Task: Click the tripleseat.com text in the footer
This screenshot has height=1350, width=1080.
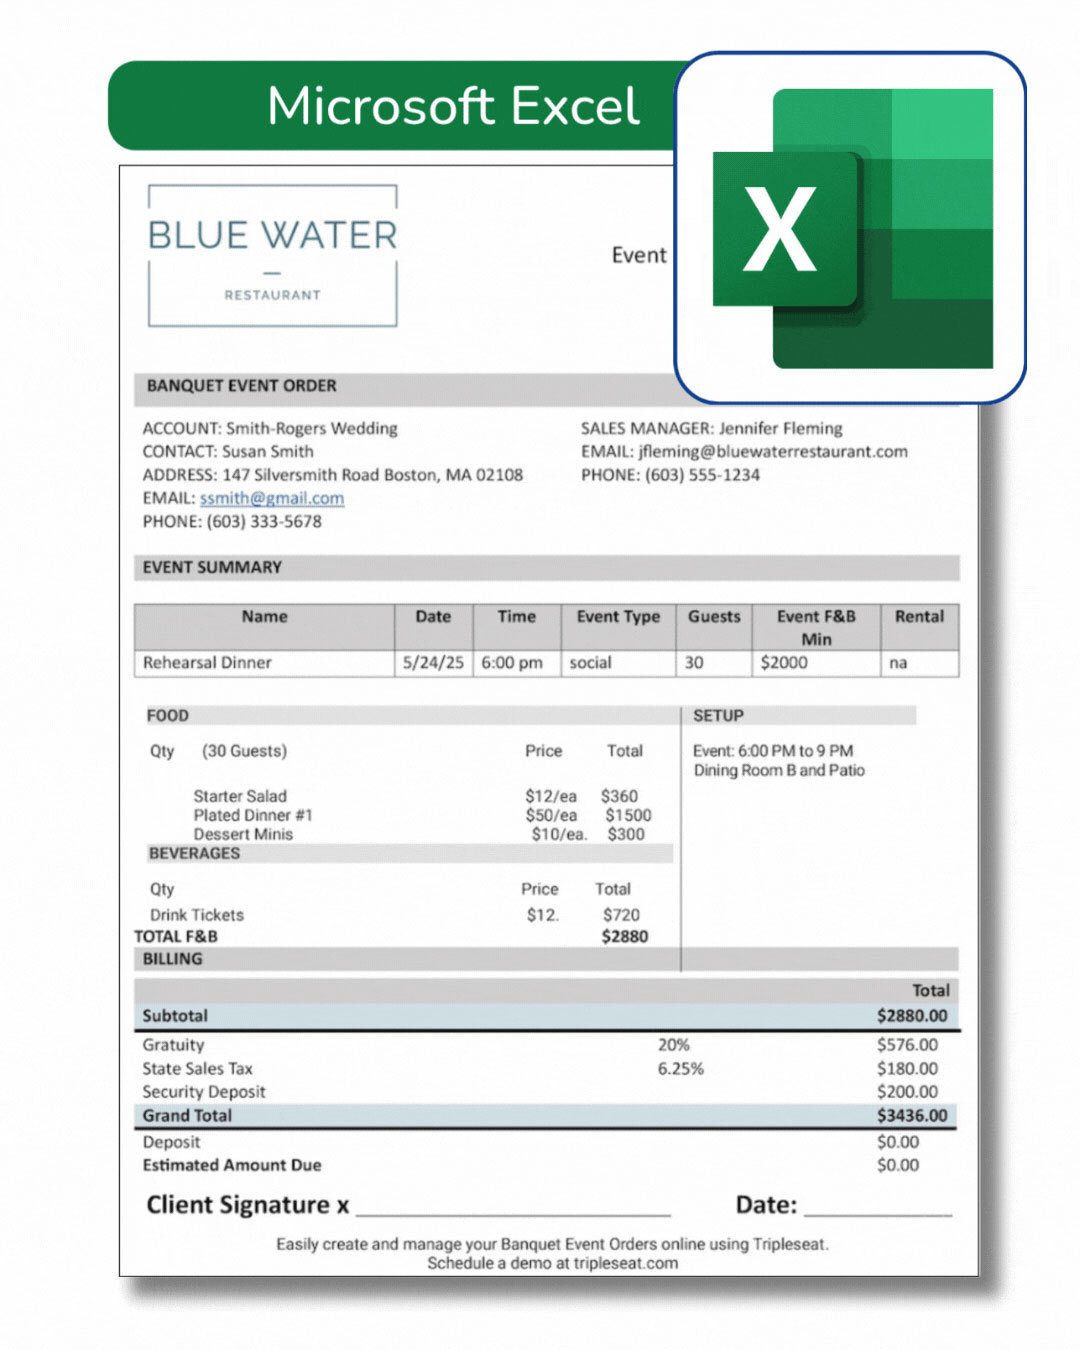Action: click(625, 1263)
